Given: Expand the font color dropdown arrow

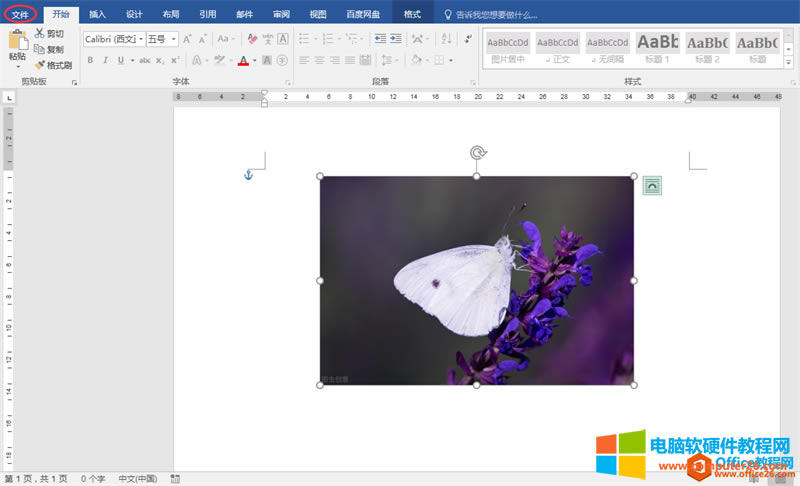Looking at the screenshot, I should pos(255,60).
